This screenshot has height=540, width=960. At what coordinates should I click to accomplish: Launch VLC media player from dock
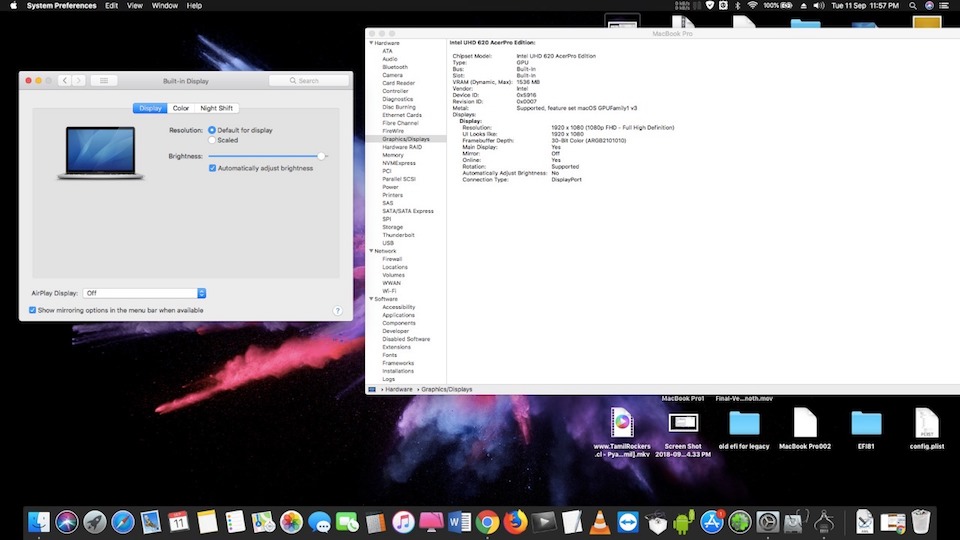[599, 521]
